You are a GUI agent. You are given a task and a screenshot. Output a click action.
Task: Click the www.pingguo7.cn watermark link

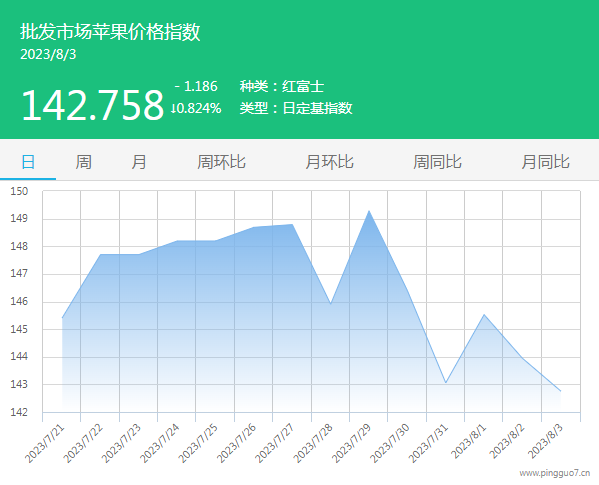pos(555,473)
